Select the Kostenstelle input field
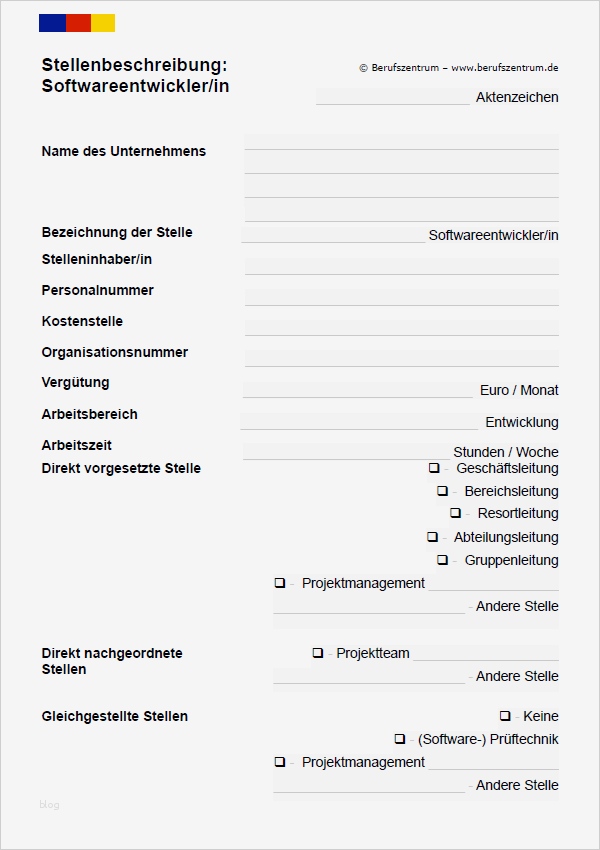 pyautogui.click(x=401, y=327)
